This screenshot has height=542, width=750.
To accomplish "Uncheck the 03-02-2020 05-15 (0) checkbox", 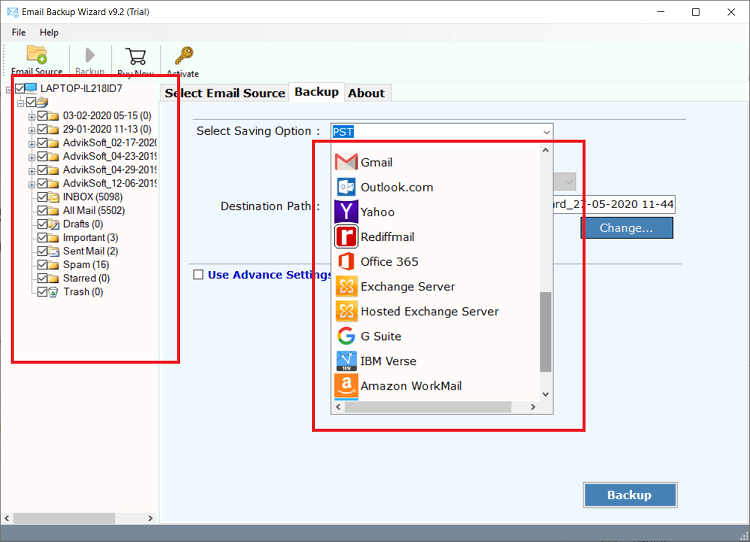I will click(42, 116).
